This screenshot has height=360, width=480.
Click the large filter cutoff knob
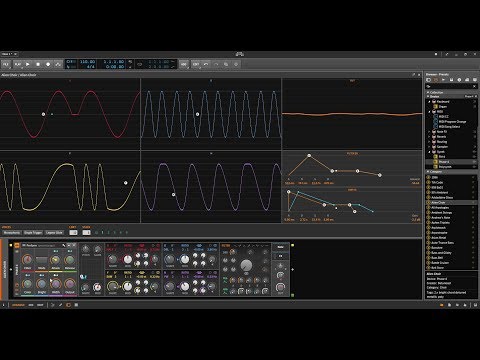pos(246,265)
